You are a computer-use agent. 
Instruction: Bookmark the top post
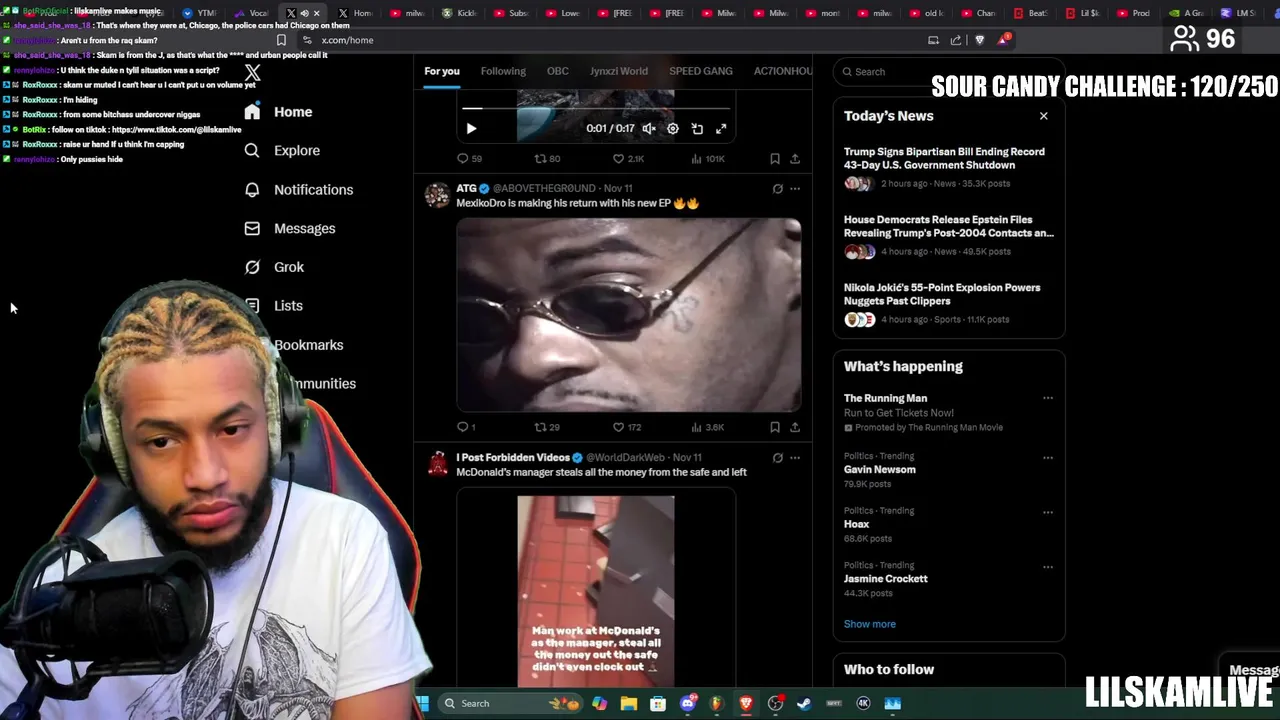point(775,158)
